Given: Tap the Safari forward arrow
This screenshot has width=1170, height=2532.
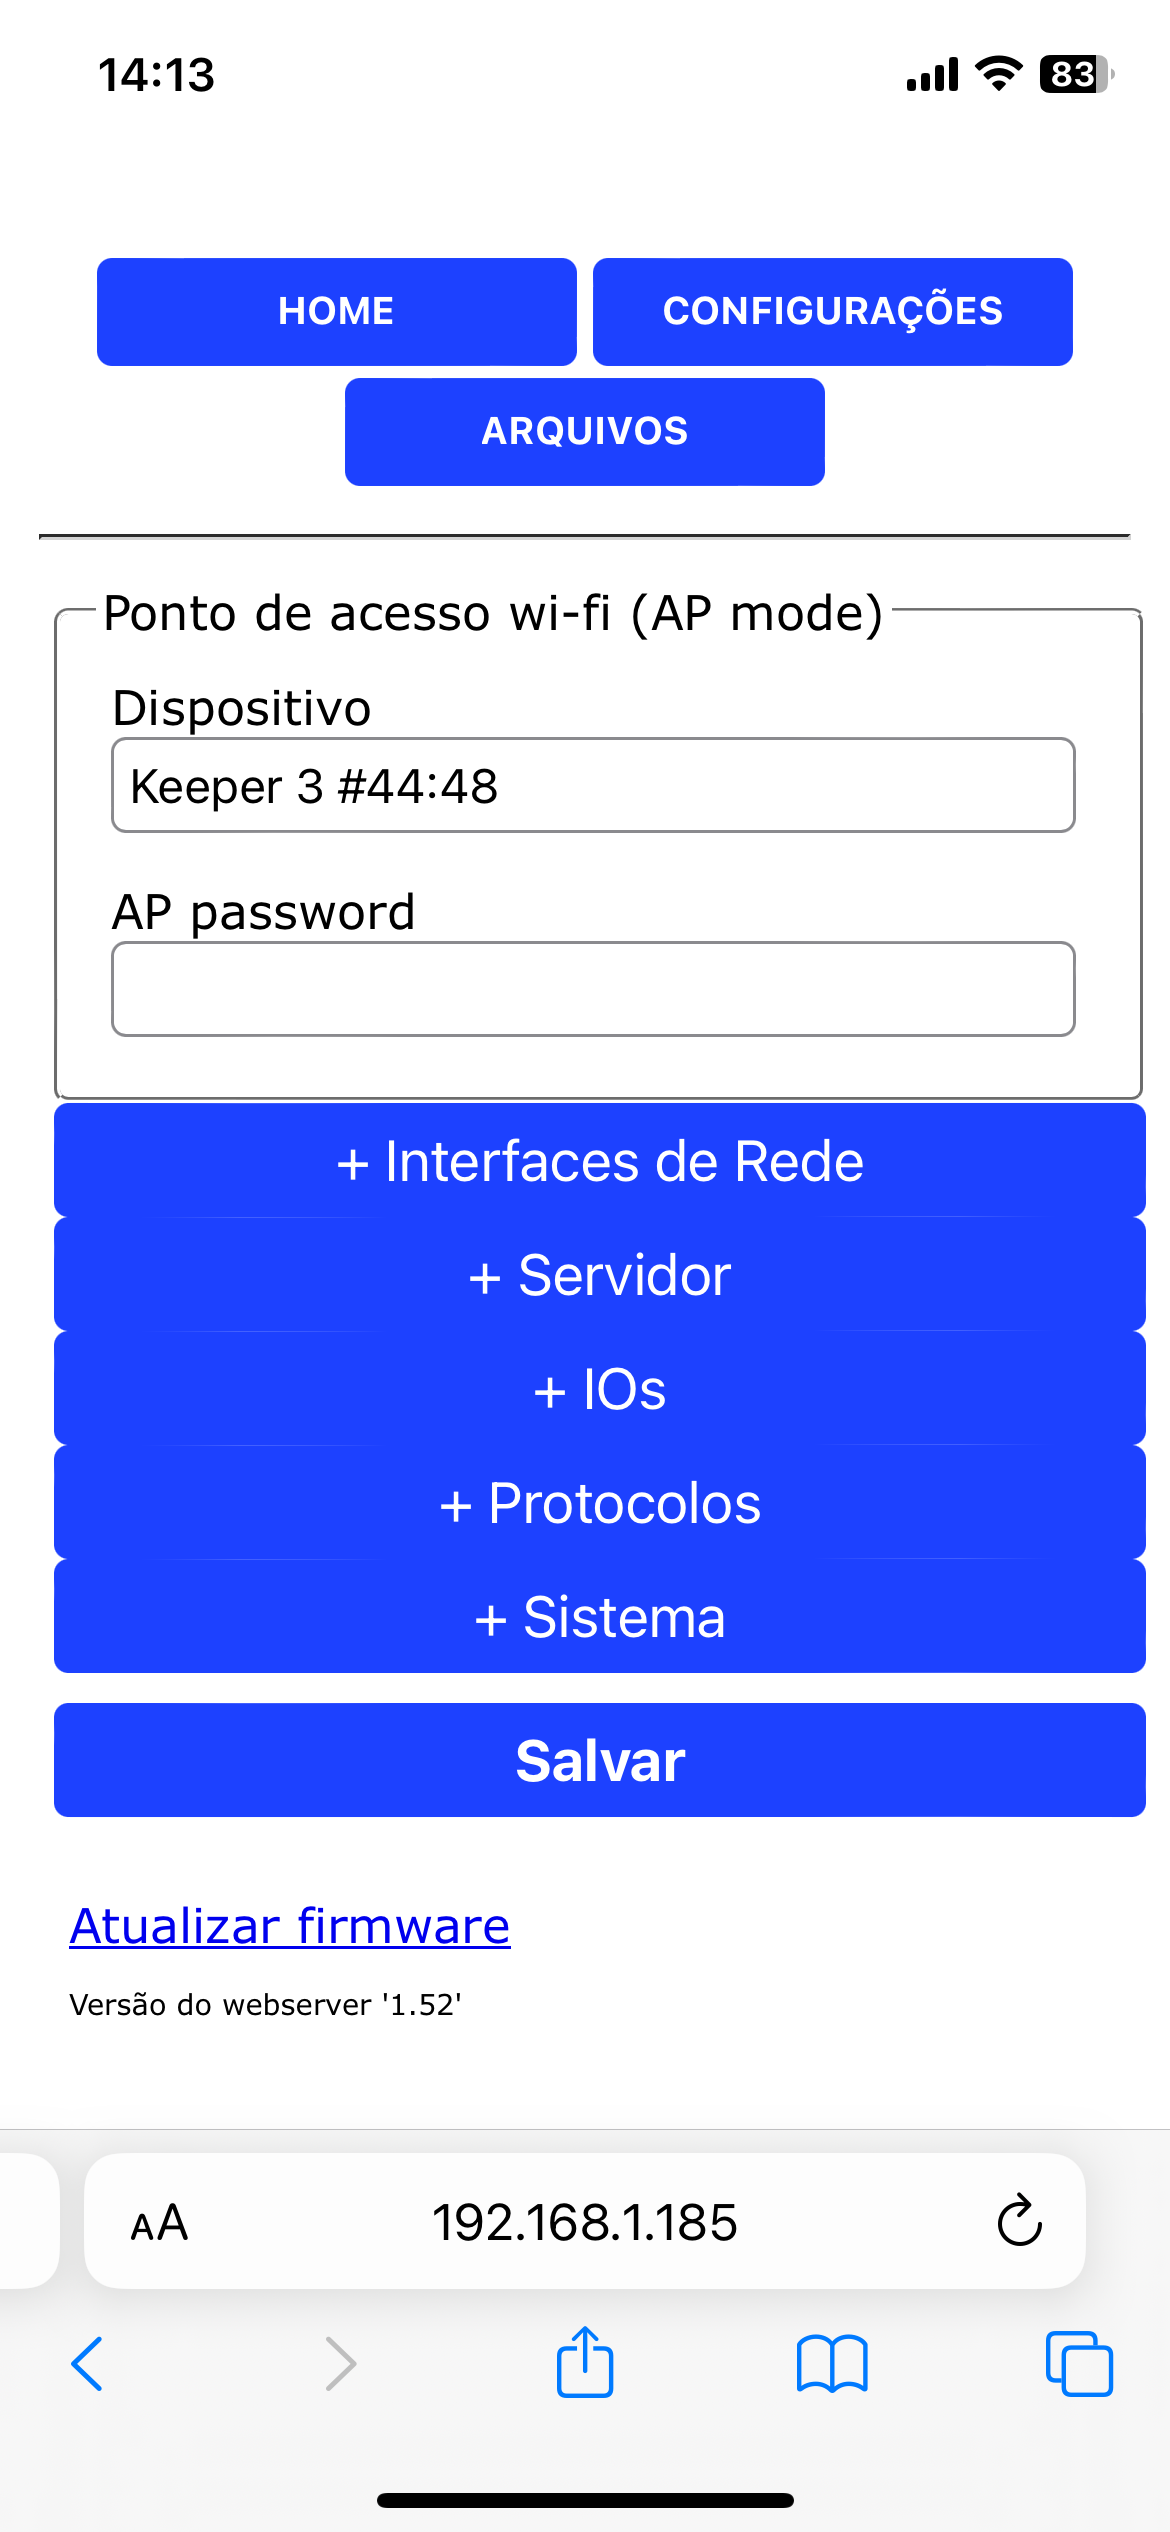Looking at the screenshot, I should tap(340, 2364).
